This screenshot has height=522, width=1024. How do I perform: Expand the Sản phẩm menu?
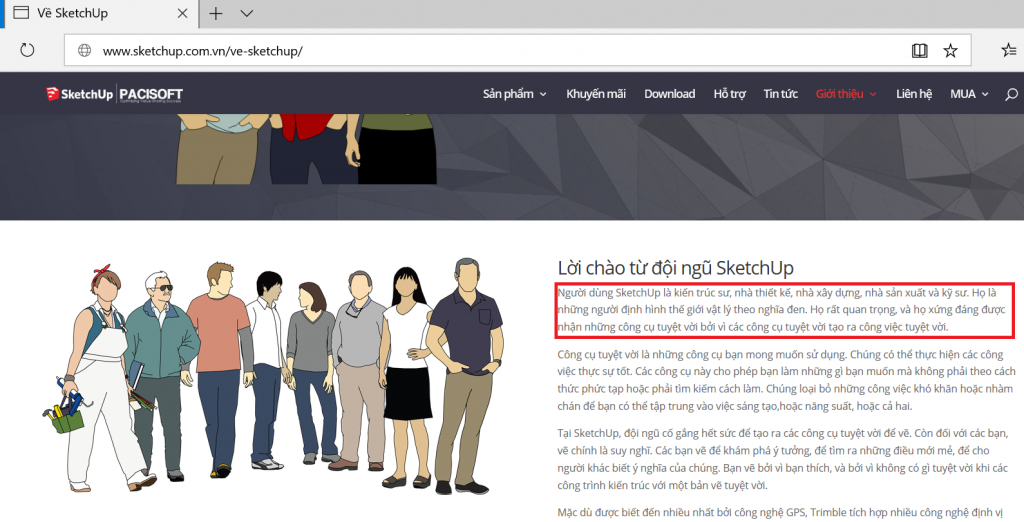point(515,94)
